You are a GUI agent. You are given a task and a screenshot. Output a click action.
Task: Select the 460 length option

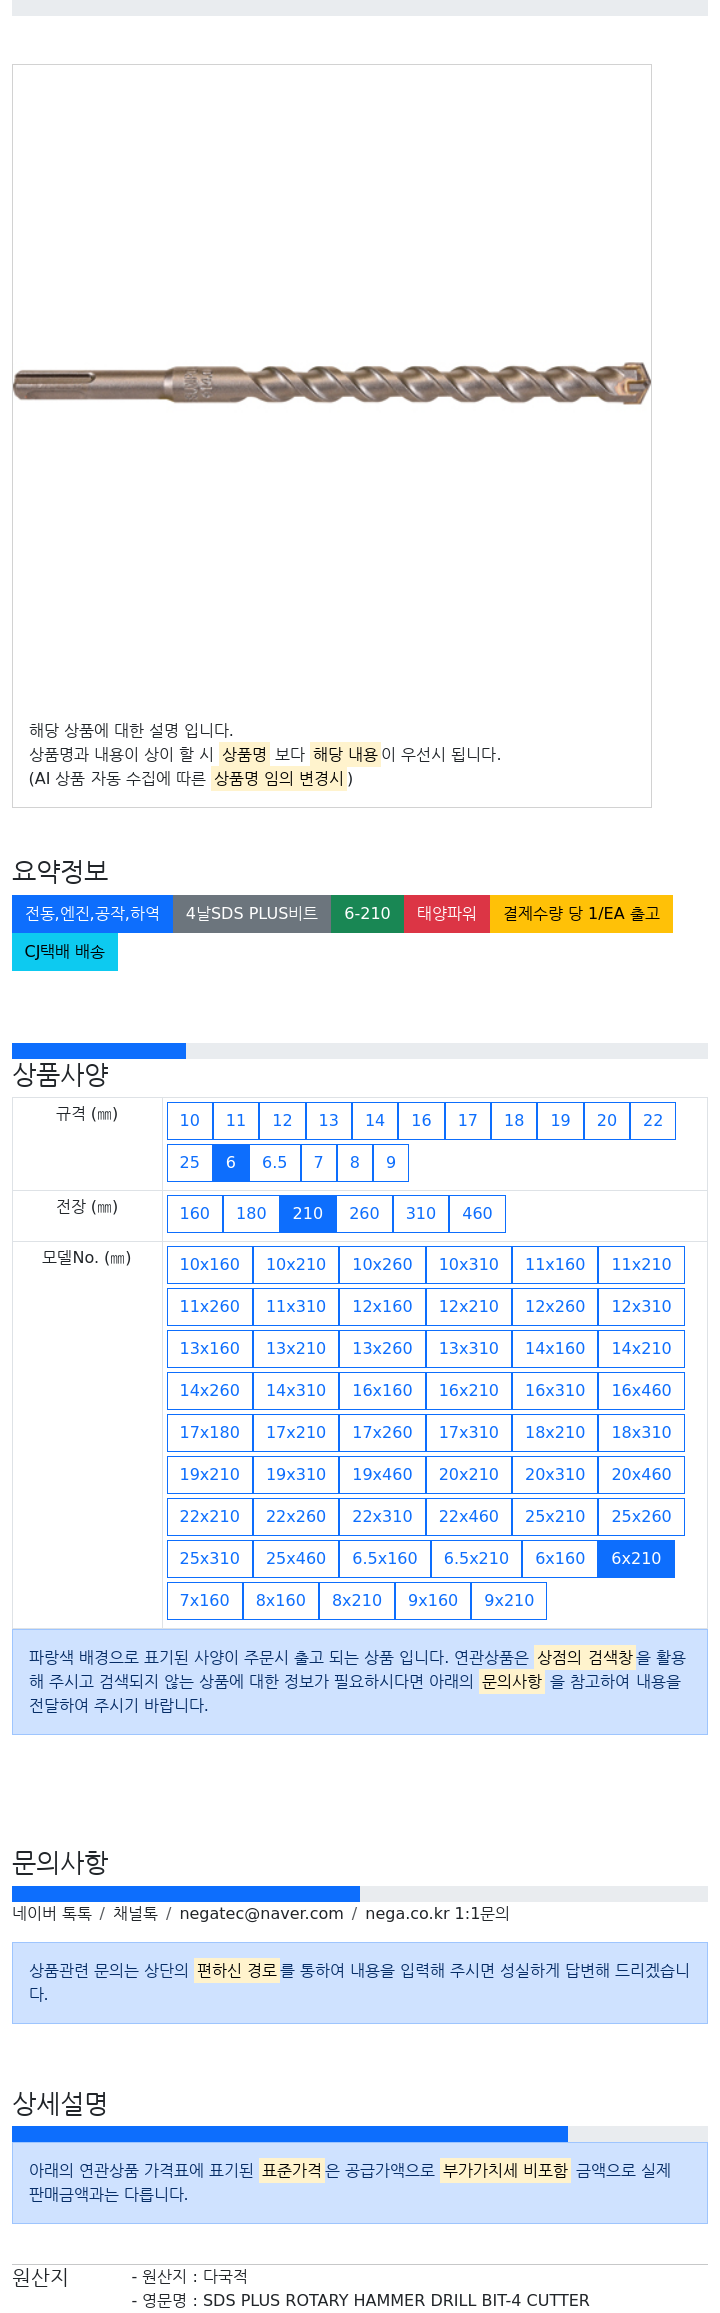click(478, 1214)
